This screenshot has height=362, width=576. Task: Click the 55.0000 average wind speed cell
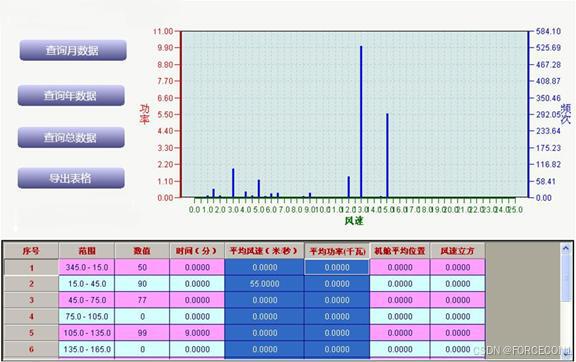click(264, 284)
